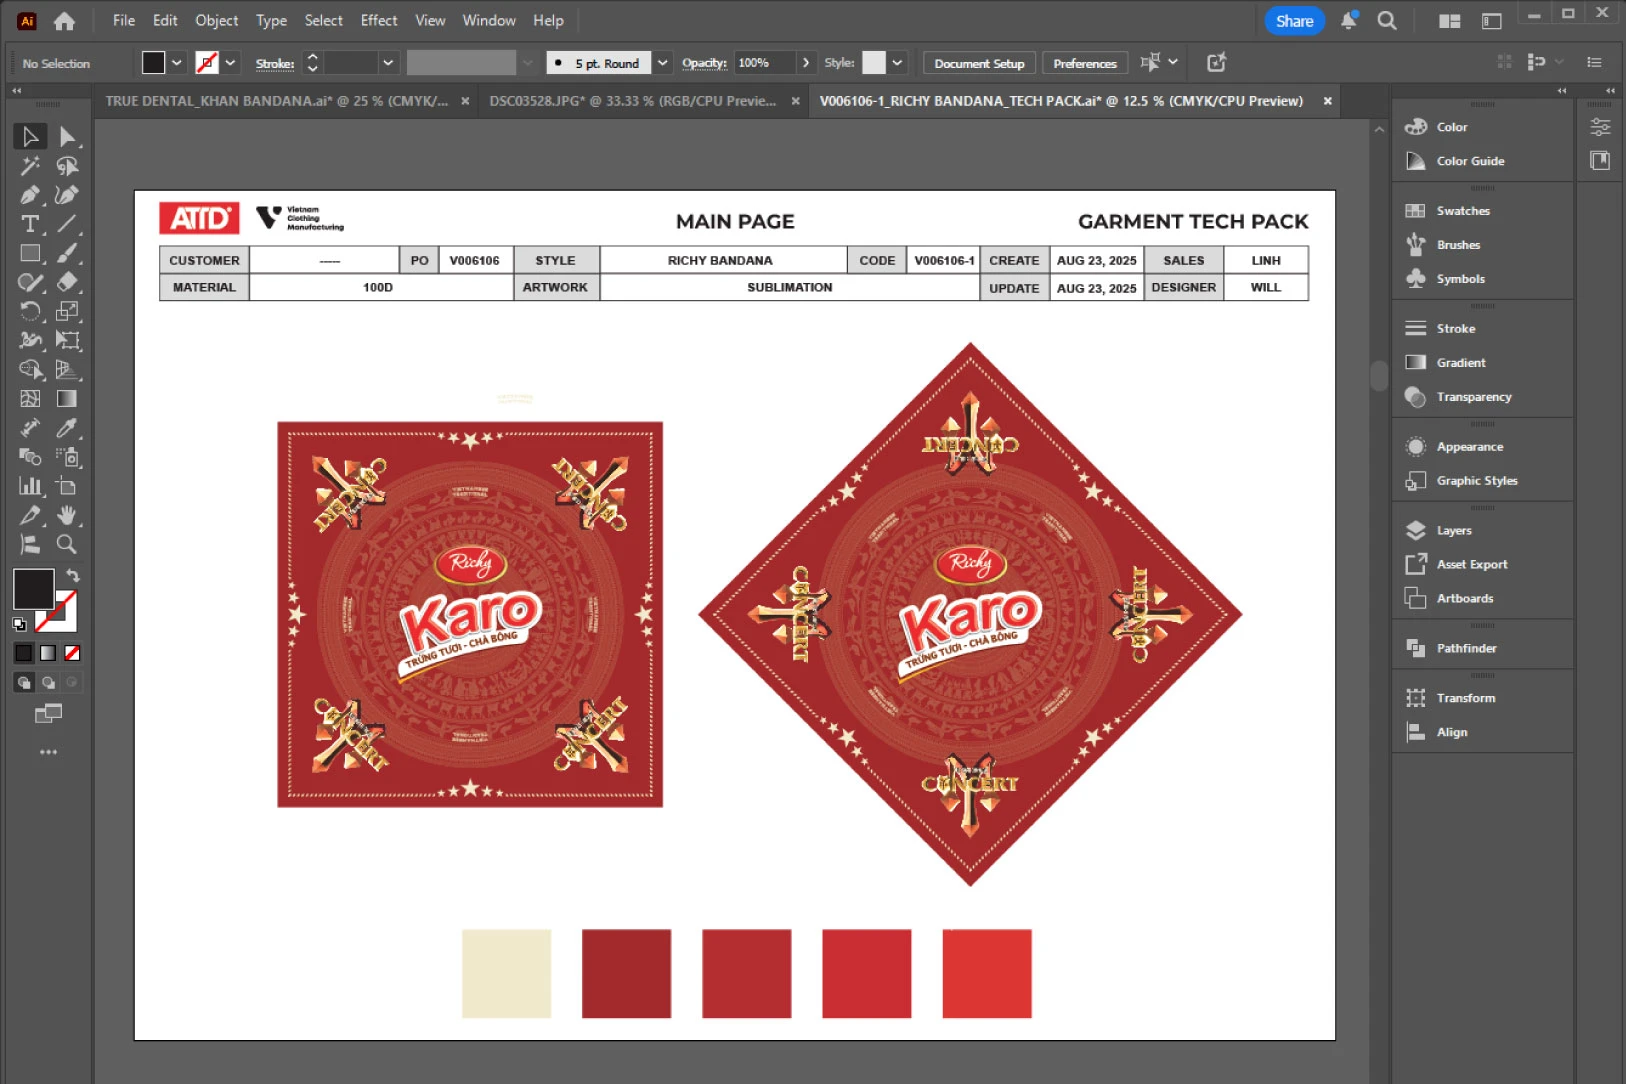Select the Zoom tool
This screenshot has height=1084, width=1626.
(67, 545)
